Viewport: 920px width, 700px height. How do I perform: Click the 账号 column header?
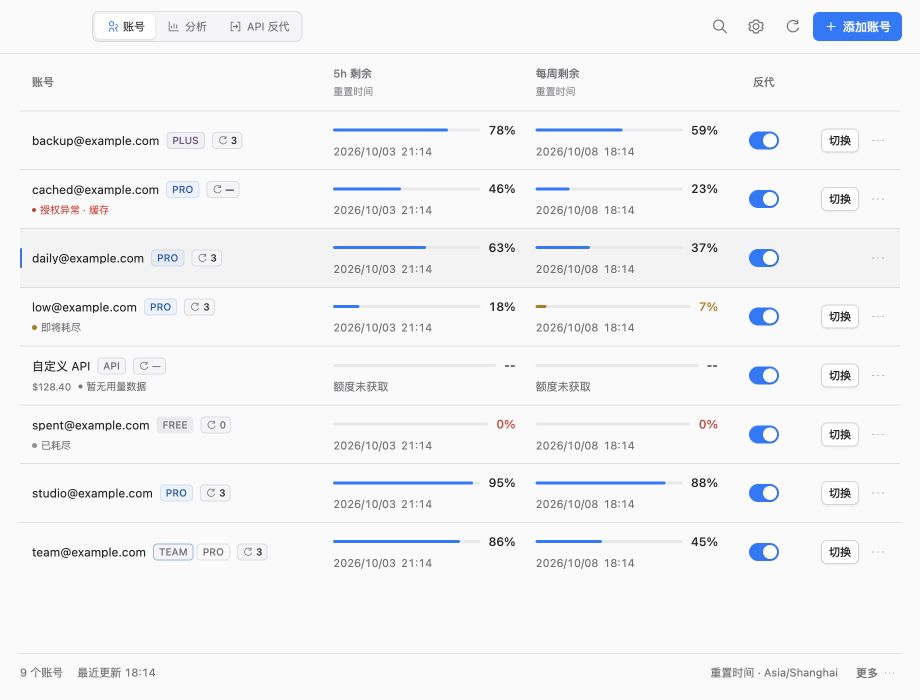[x=43, y=82]
